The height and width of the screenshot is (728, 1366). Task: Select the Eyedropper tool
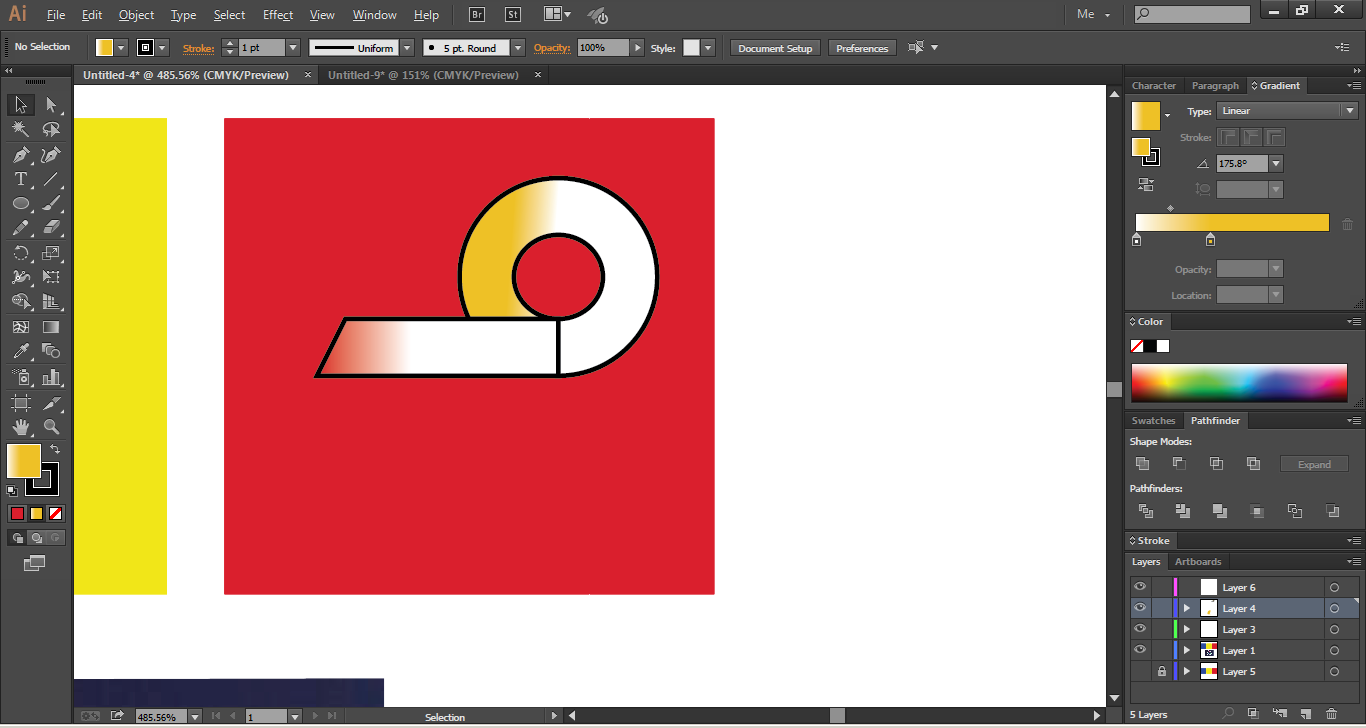click(x=21, y=351)
